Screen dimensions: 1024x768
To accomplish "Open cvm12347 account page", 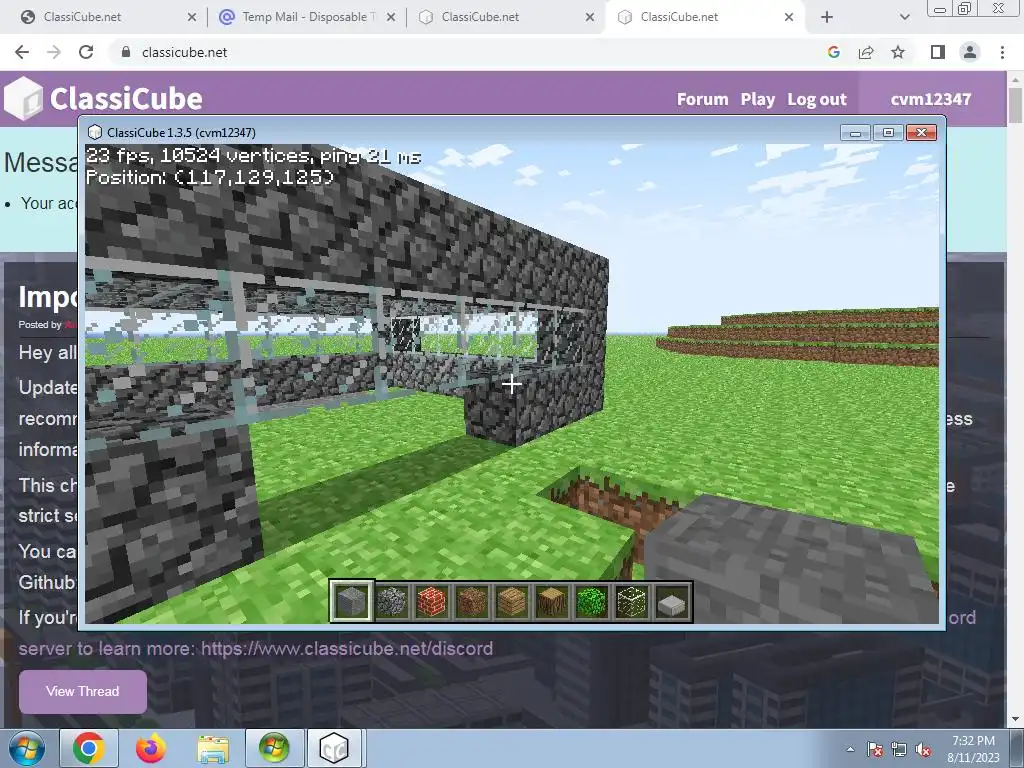I will pos(931,99).
